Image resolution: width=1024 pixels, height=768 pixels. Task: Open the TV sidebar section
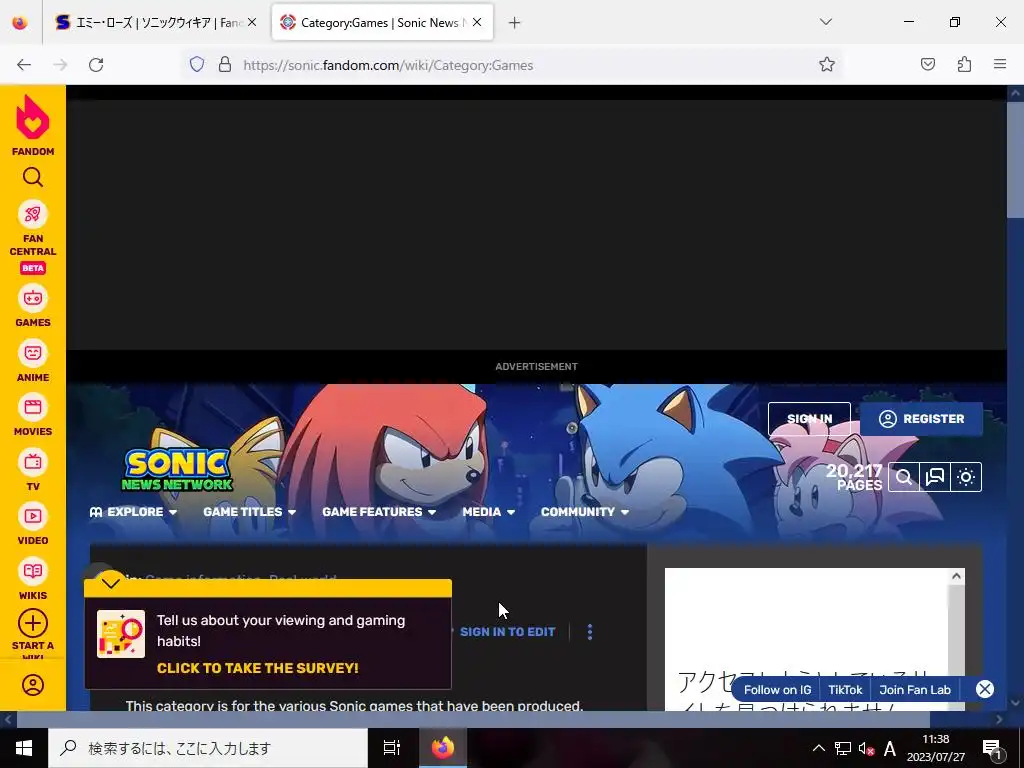tap(33, 470)
